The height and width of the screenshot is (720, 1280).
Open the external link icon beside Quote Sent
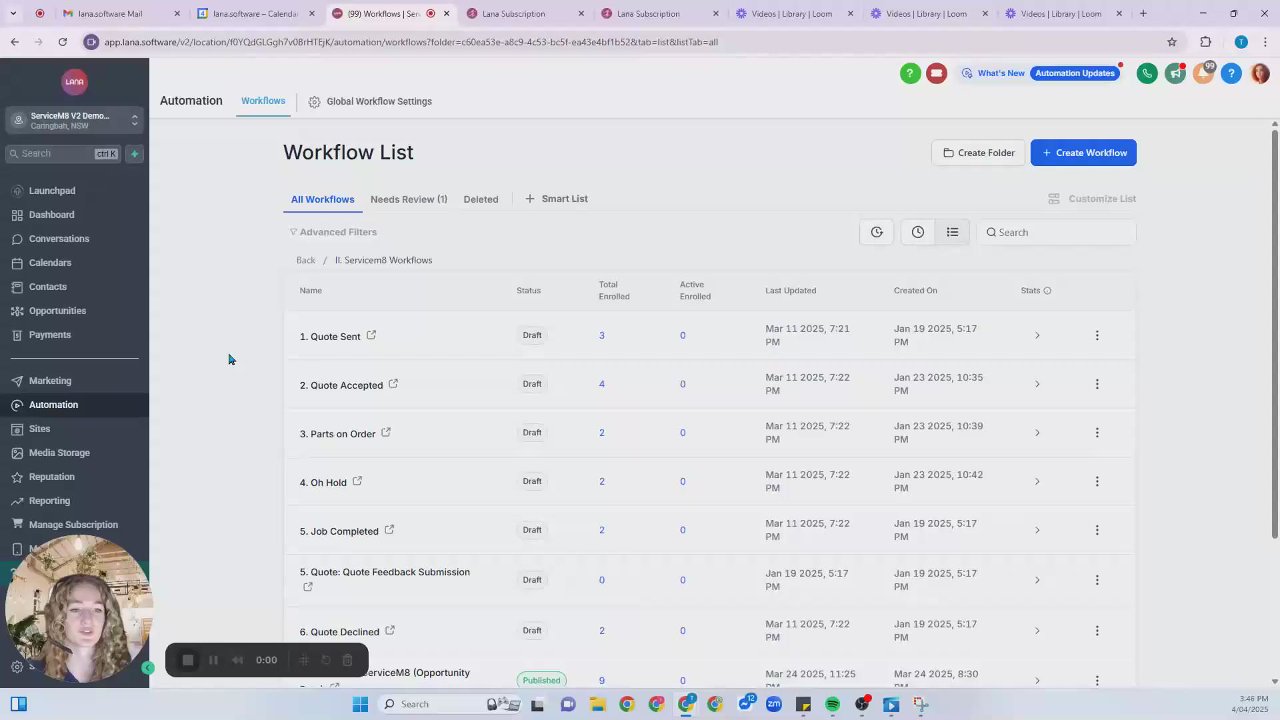pyautogui.click(x=371, y=335)
